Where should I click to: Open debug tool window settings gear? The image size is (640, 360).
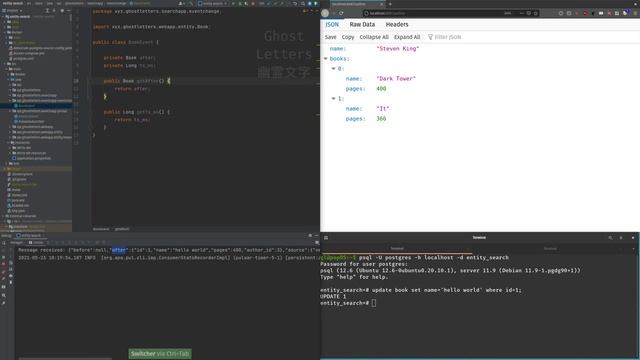point(310,236)
